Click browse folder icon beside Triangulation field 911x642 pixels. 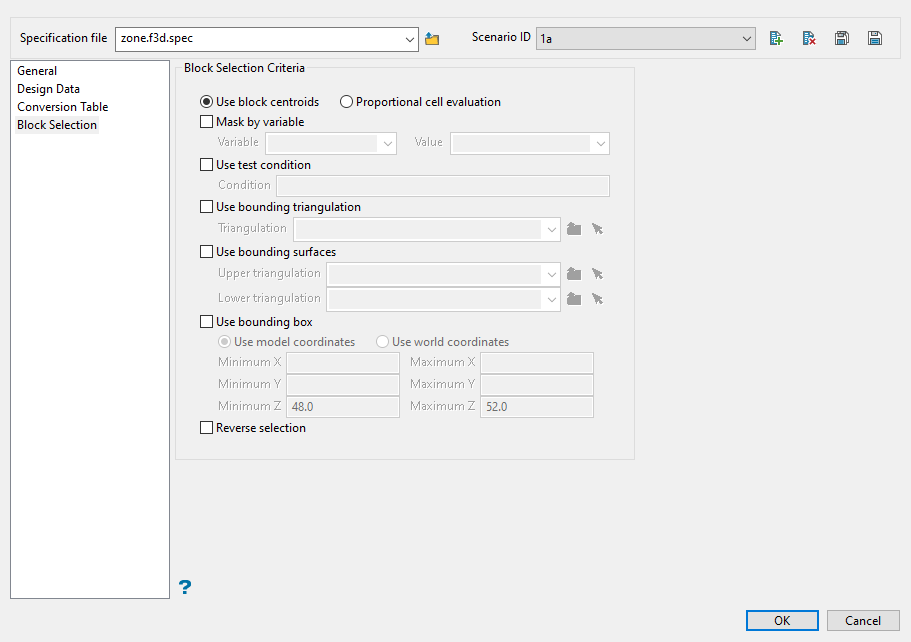tap(574, 229)
